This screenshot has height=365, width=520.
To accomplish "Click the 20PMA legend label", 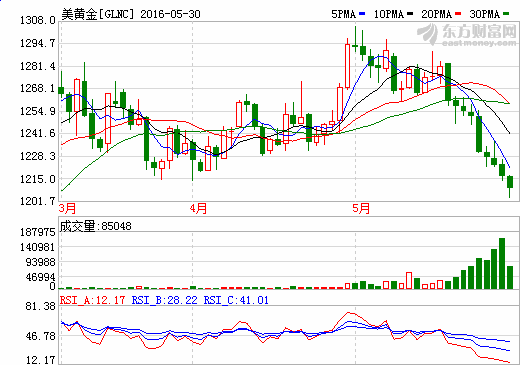I will pos(436,14).
